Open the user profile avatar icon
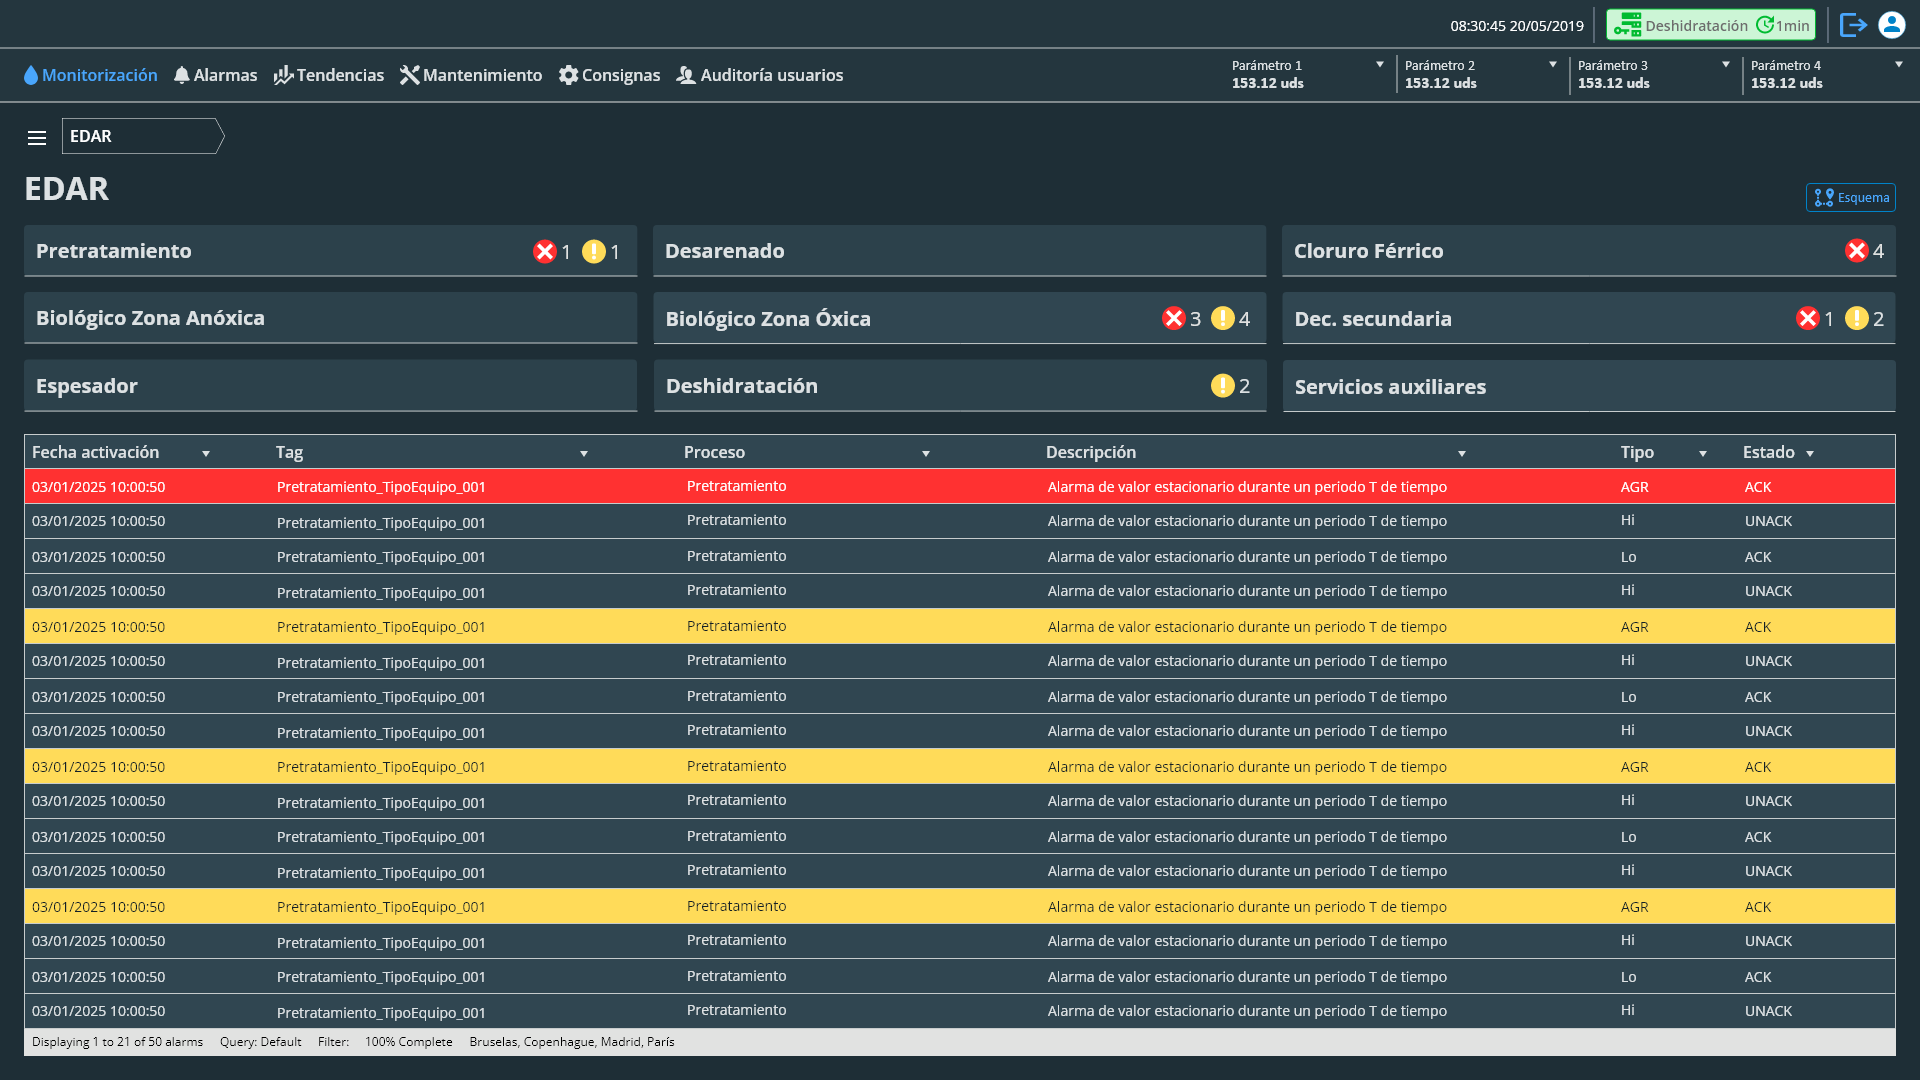Image resolution: width=1920 pixels, height=1080 pixels. tap(1891, 25)
